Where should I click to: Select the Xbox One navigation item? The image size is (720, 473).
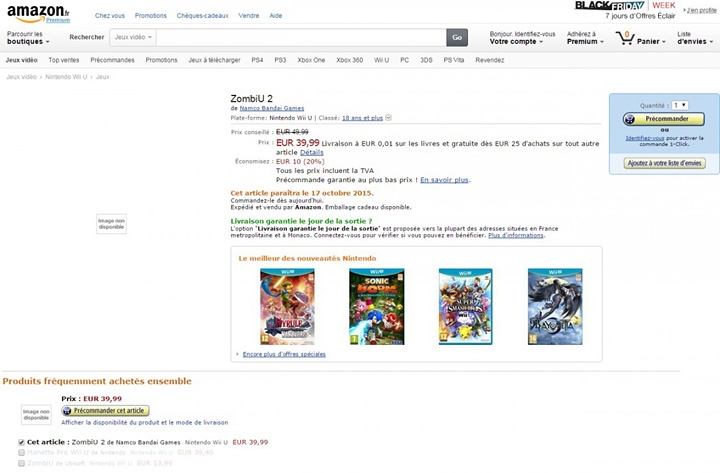(x=311, y=60)
